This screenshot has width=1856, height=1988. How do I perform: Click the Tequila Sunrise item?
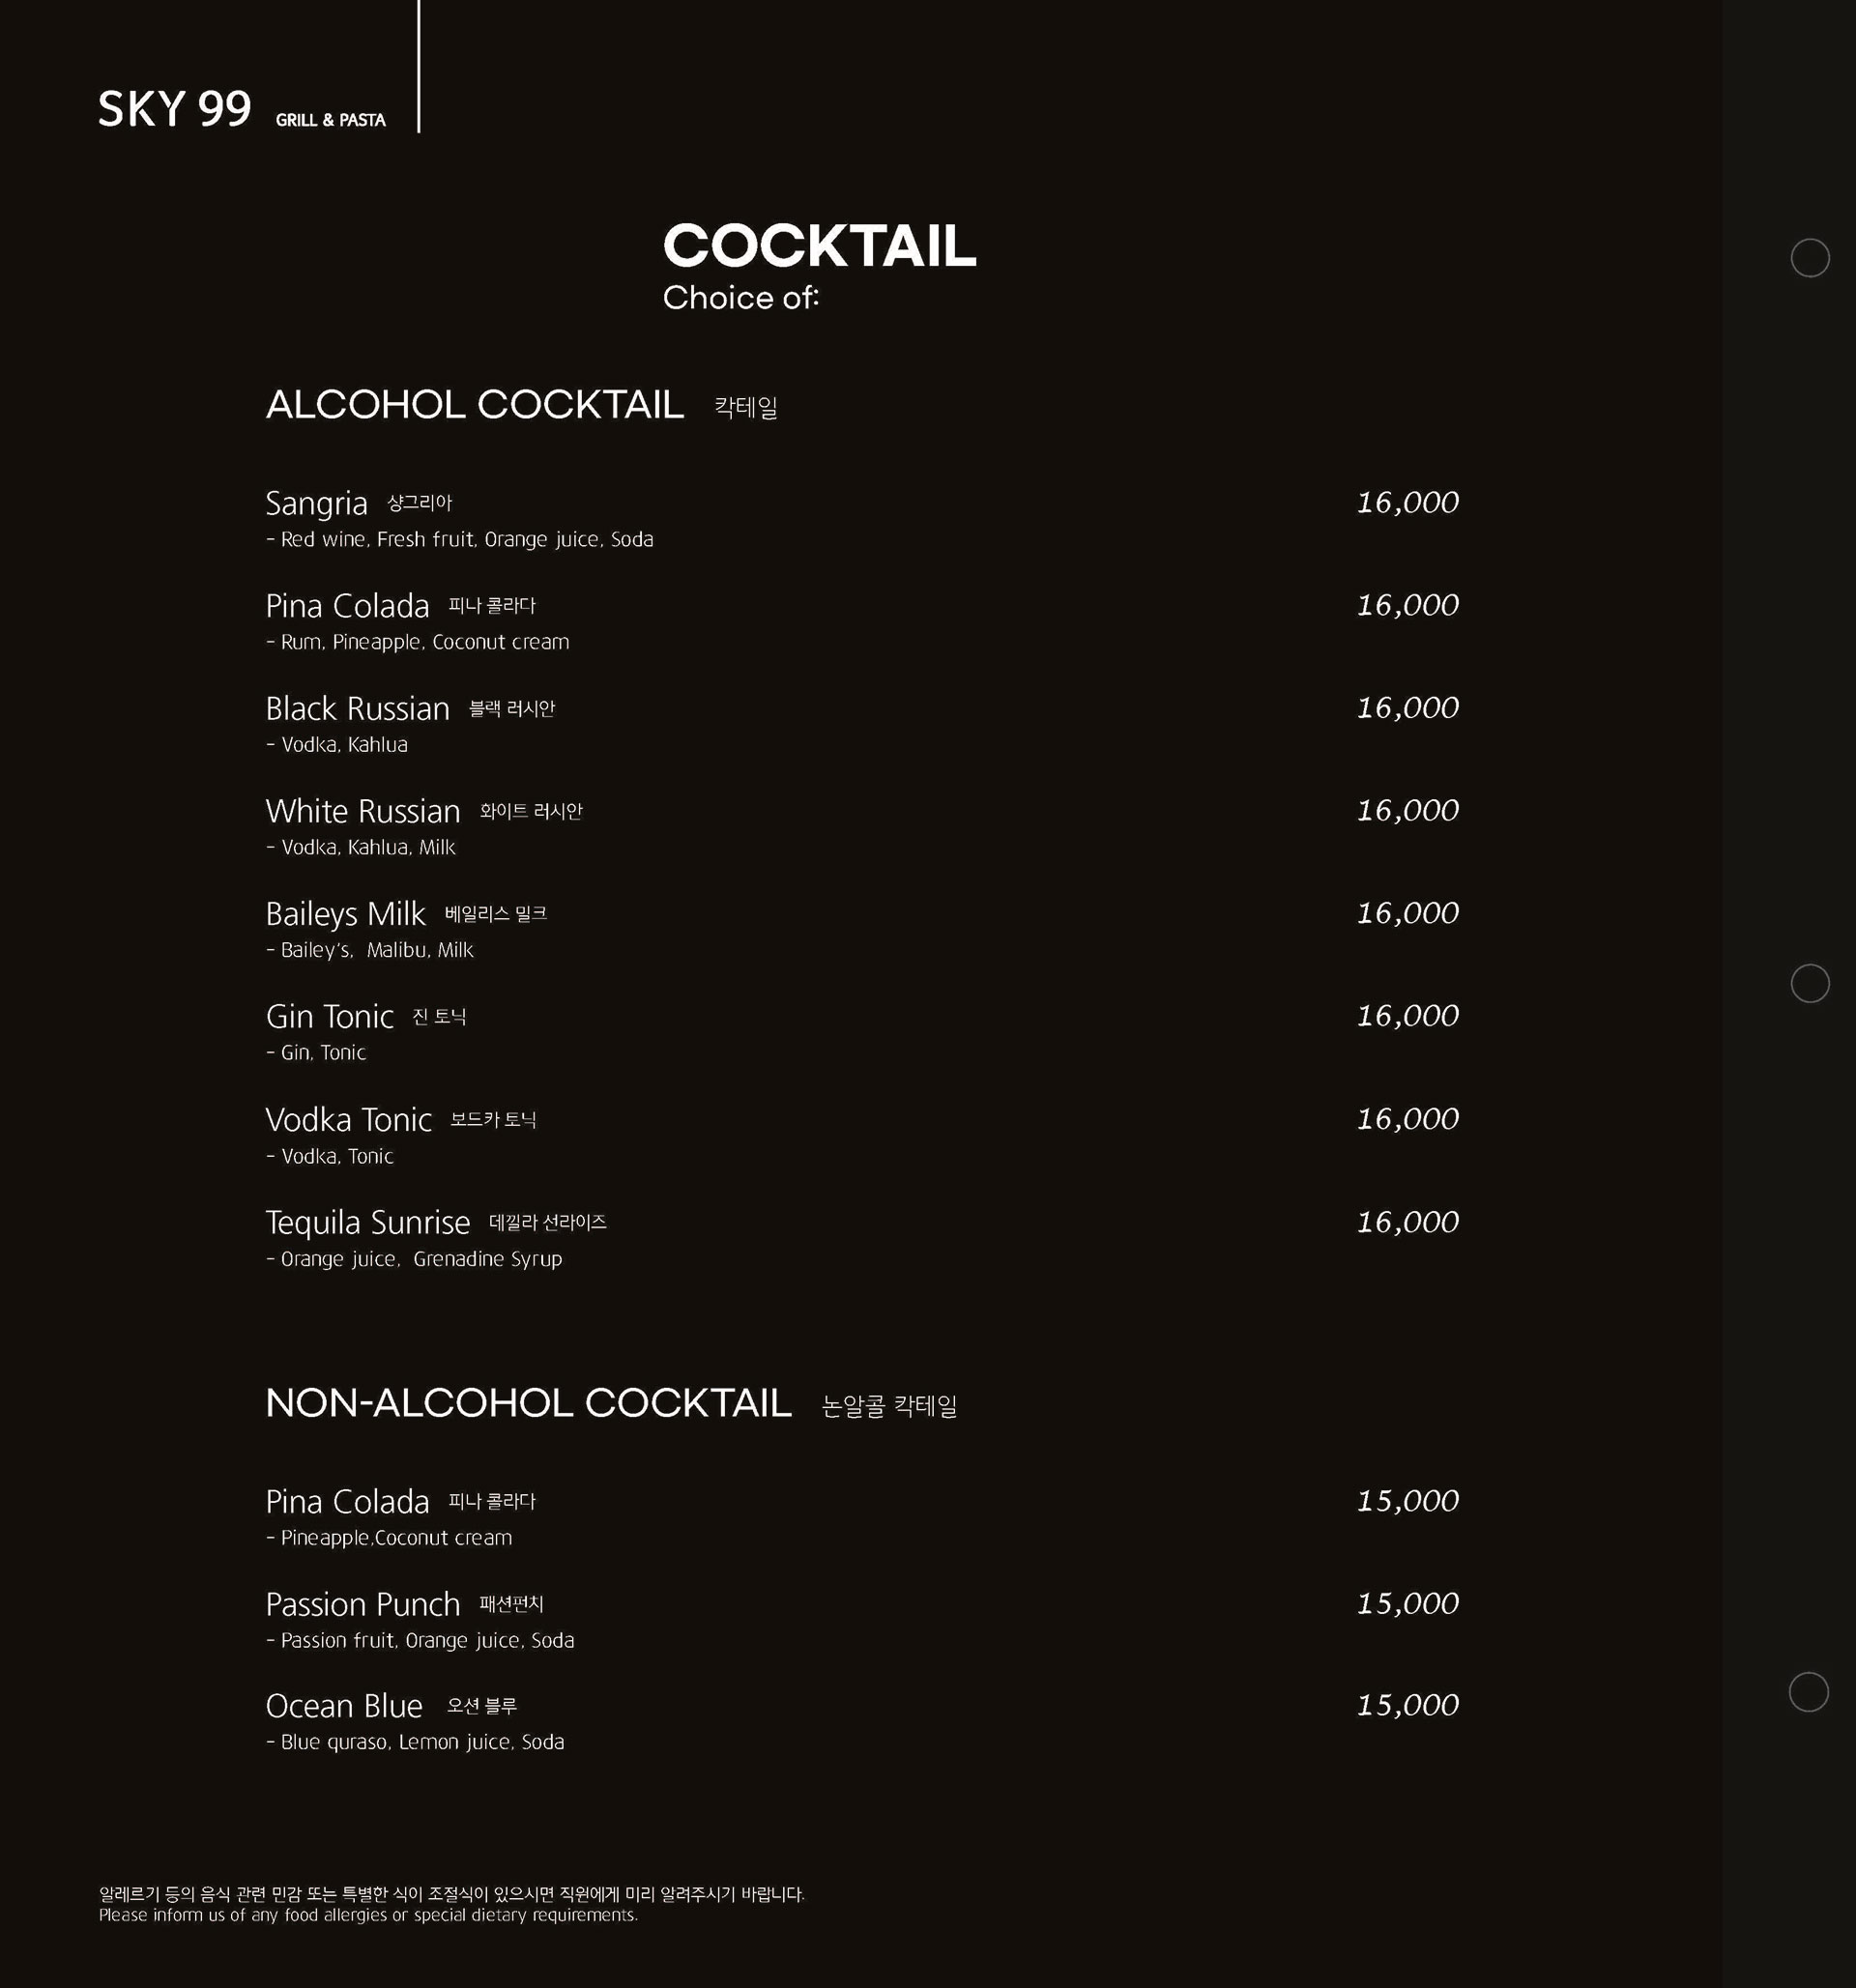point(368,1222)
